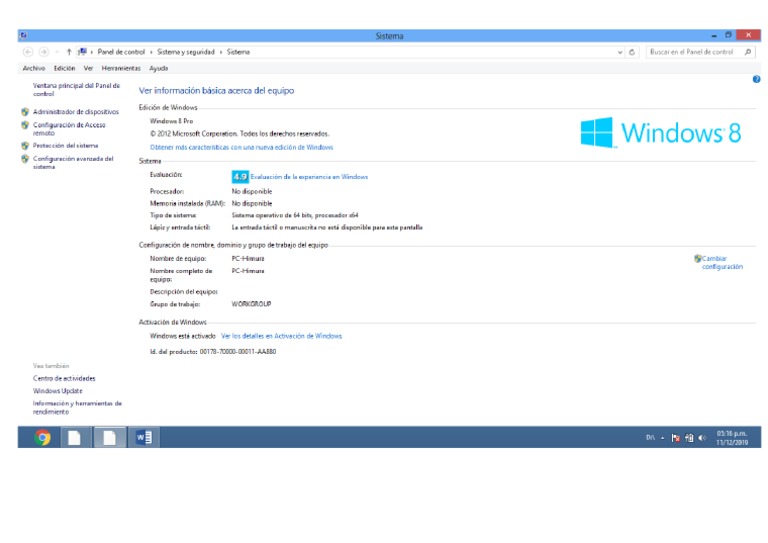The height and width of the screenshot is (543, 768).
Task: Open Ver los detalles en Activación de Windows
Action: [x=282, y=336]
